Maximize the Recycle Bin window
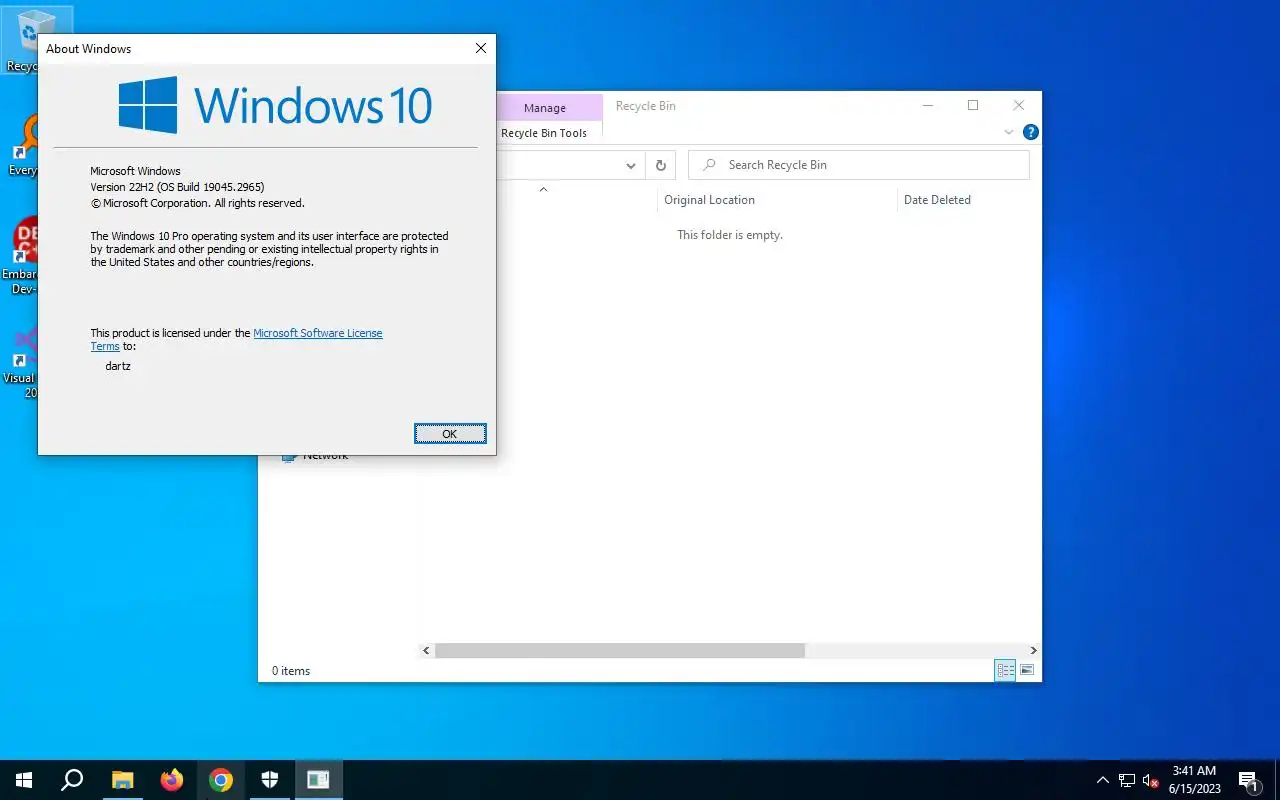Image resolution: width=1280 pixels, height=800 pixels. coord(973,105)
